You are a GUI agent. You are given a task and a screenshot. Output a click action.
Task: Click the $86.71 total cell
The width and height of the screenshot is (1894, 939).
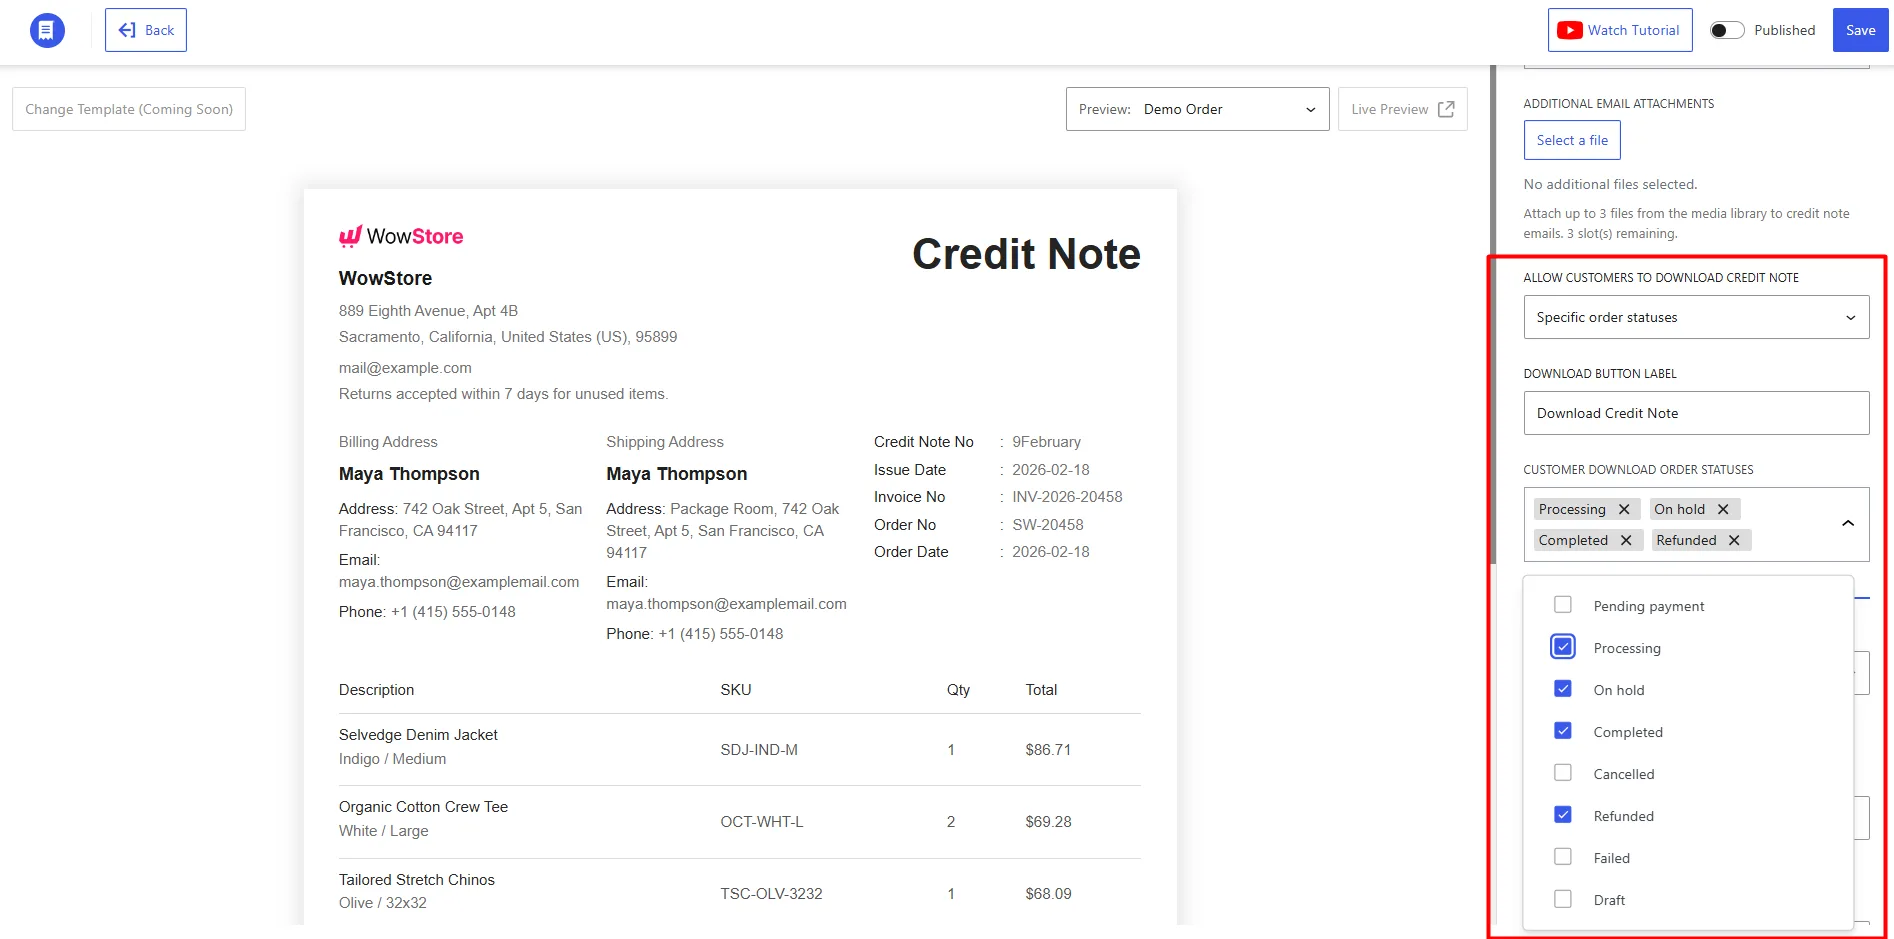1048,750
